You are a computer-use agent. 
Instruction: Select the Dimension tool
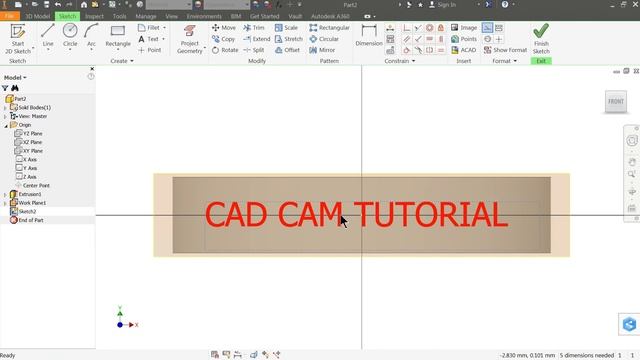[369, 35]
